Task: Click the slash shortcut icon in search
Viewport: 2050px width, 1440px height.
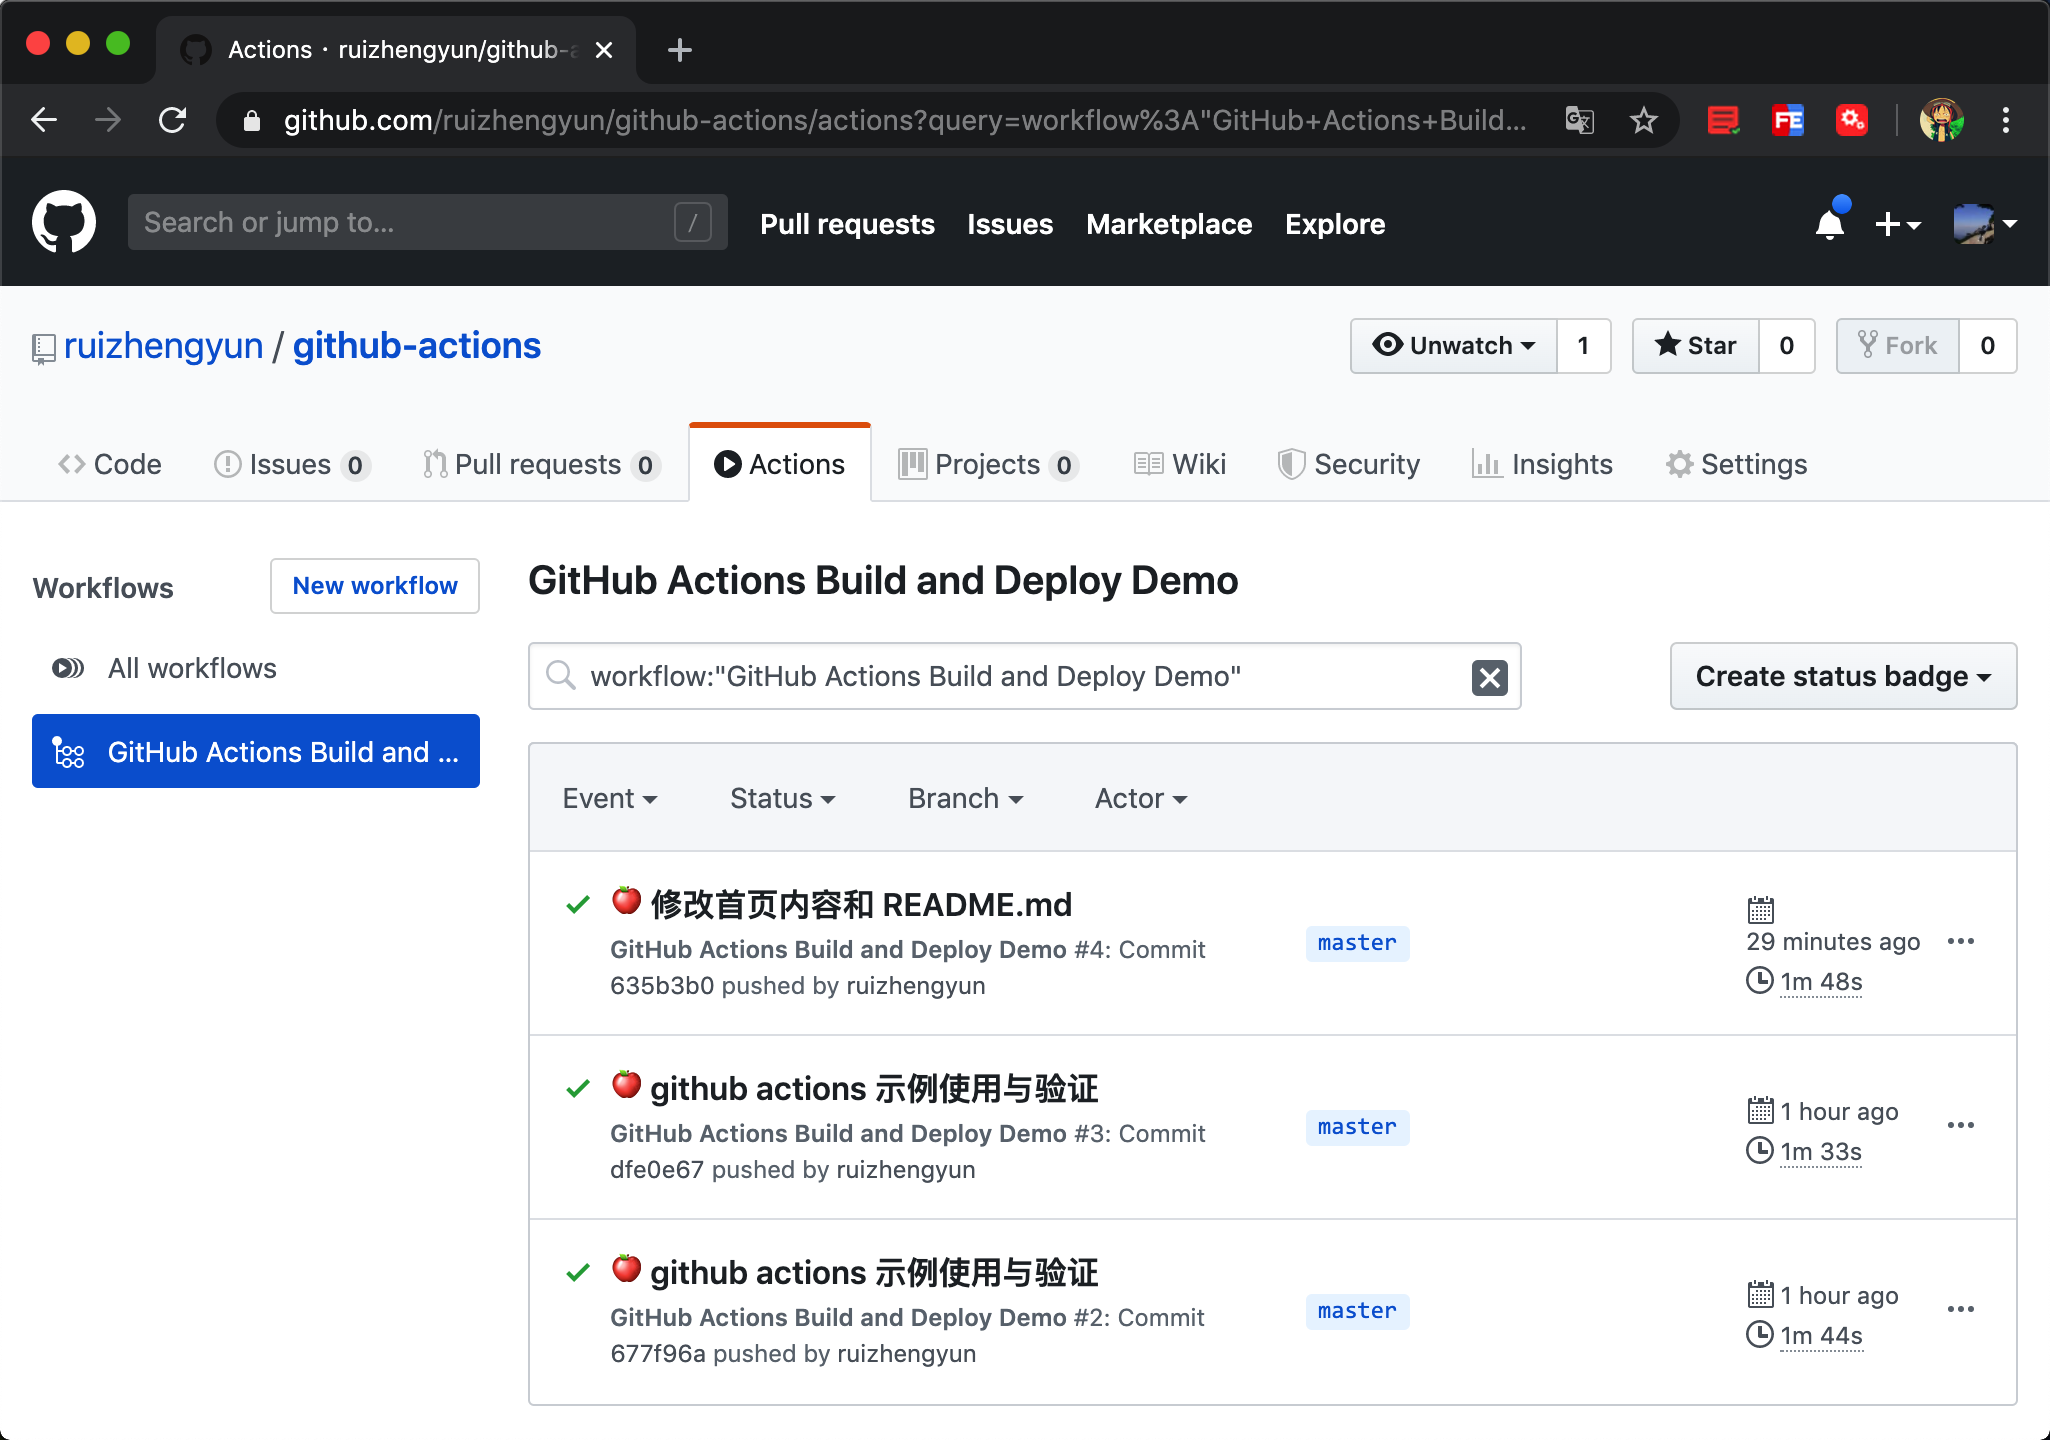Action: [x=693, y=222]
